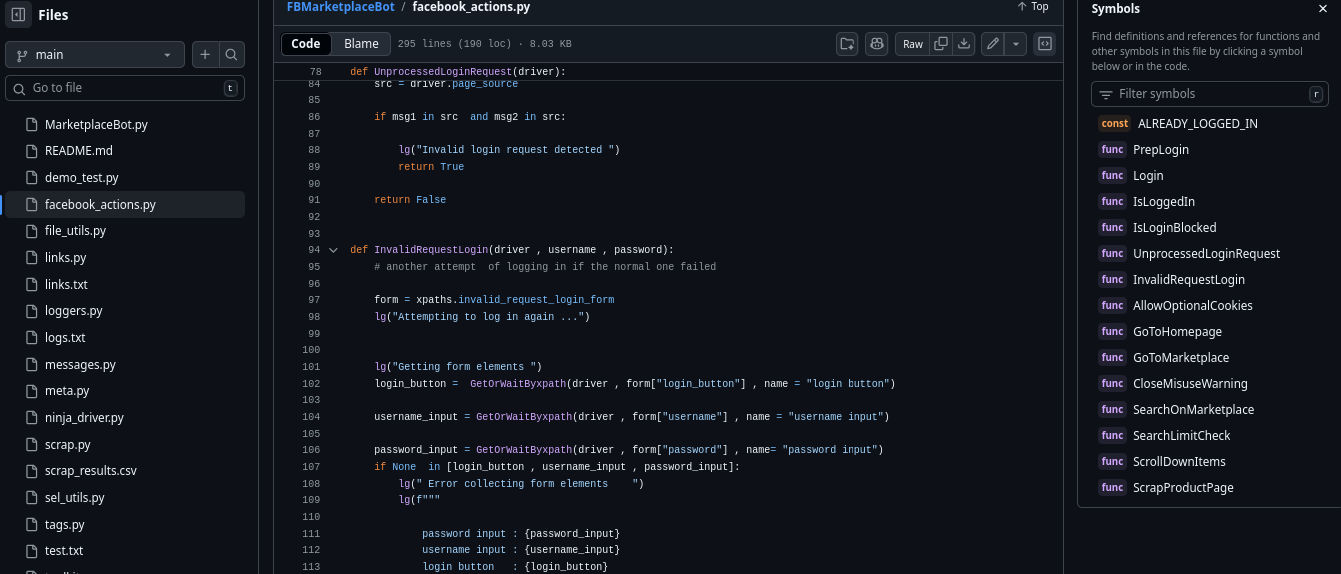Click the folder sparkle icon beside Copilot
1341x574 pixels.
pyautogui.click(x=848, y=44)
